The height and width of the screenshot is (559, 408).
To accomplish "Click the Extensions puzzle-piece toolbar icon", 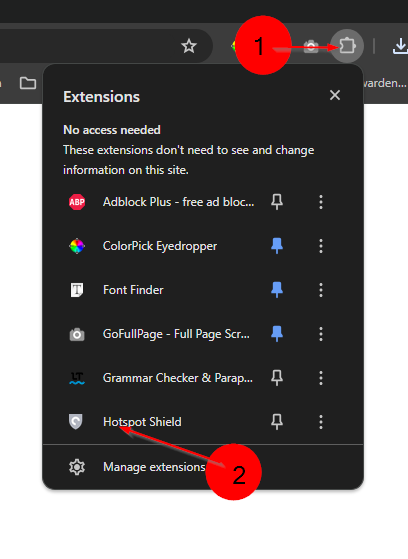I will point(347,46).
